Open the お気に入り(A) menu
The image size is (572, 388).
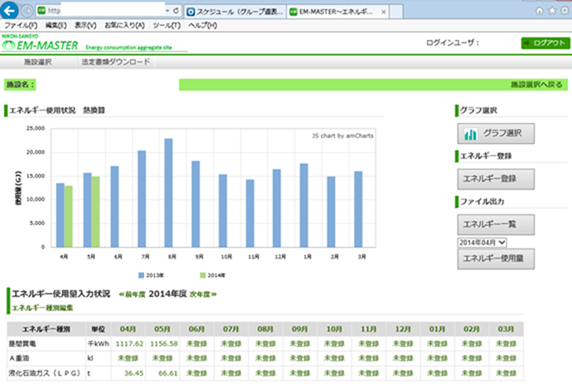click(124, 26)
